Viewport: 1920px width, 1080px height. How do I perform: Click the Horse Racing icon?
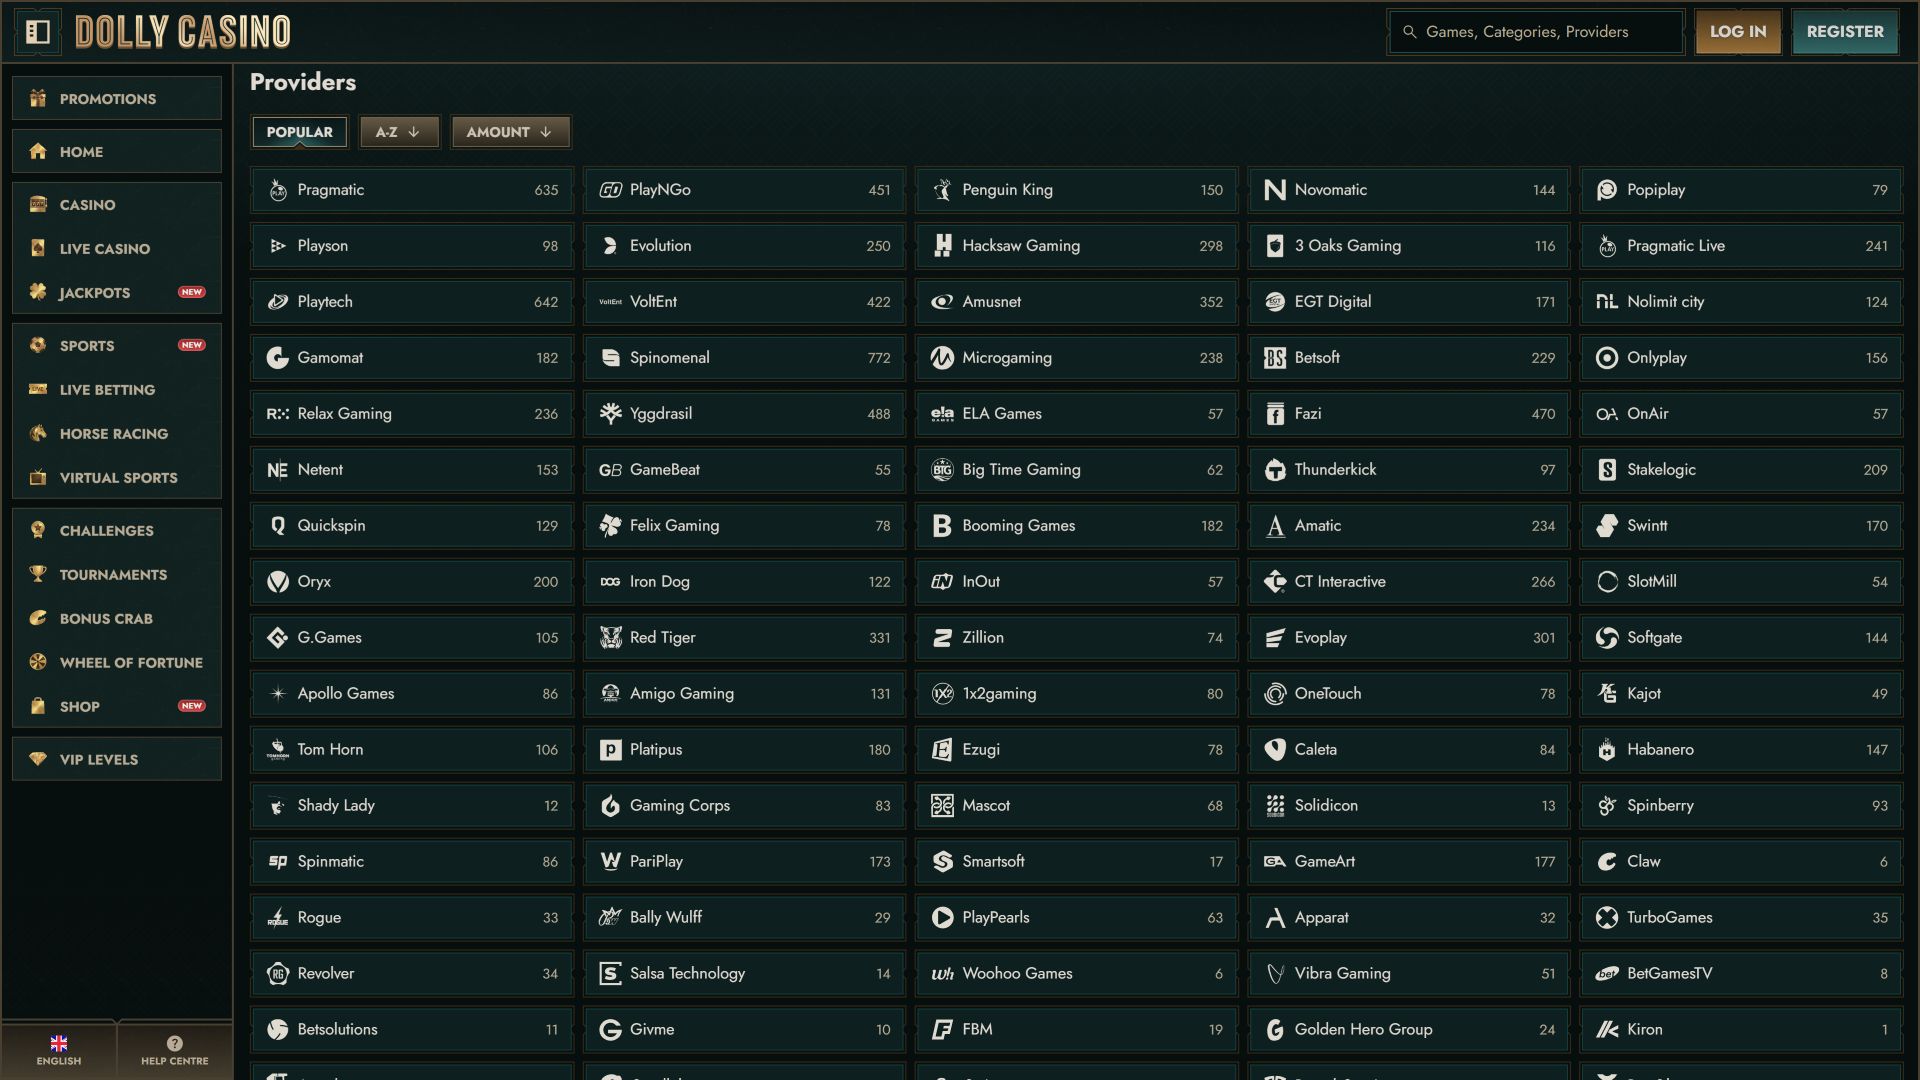pos(38,433)
